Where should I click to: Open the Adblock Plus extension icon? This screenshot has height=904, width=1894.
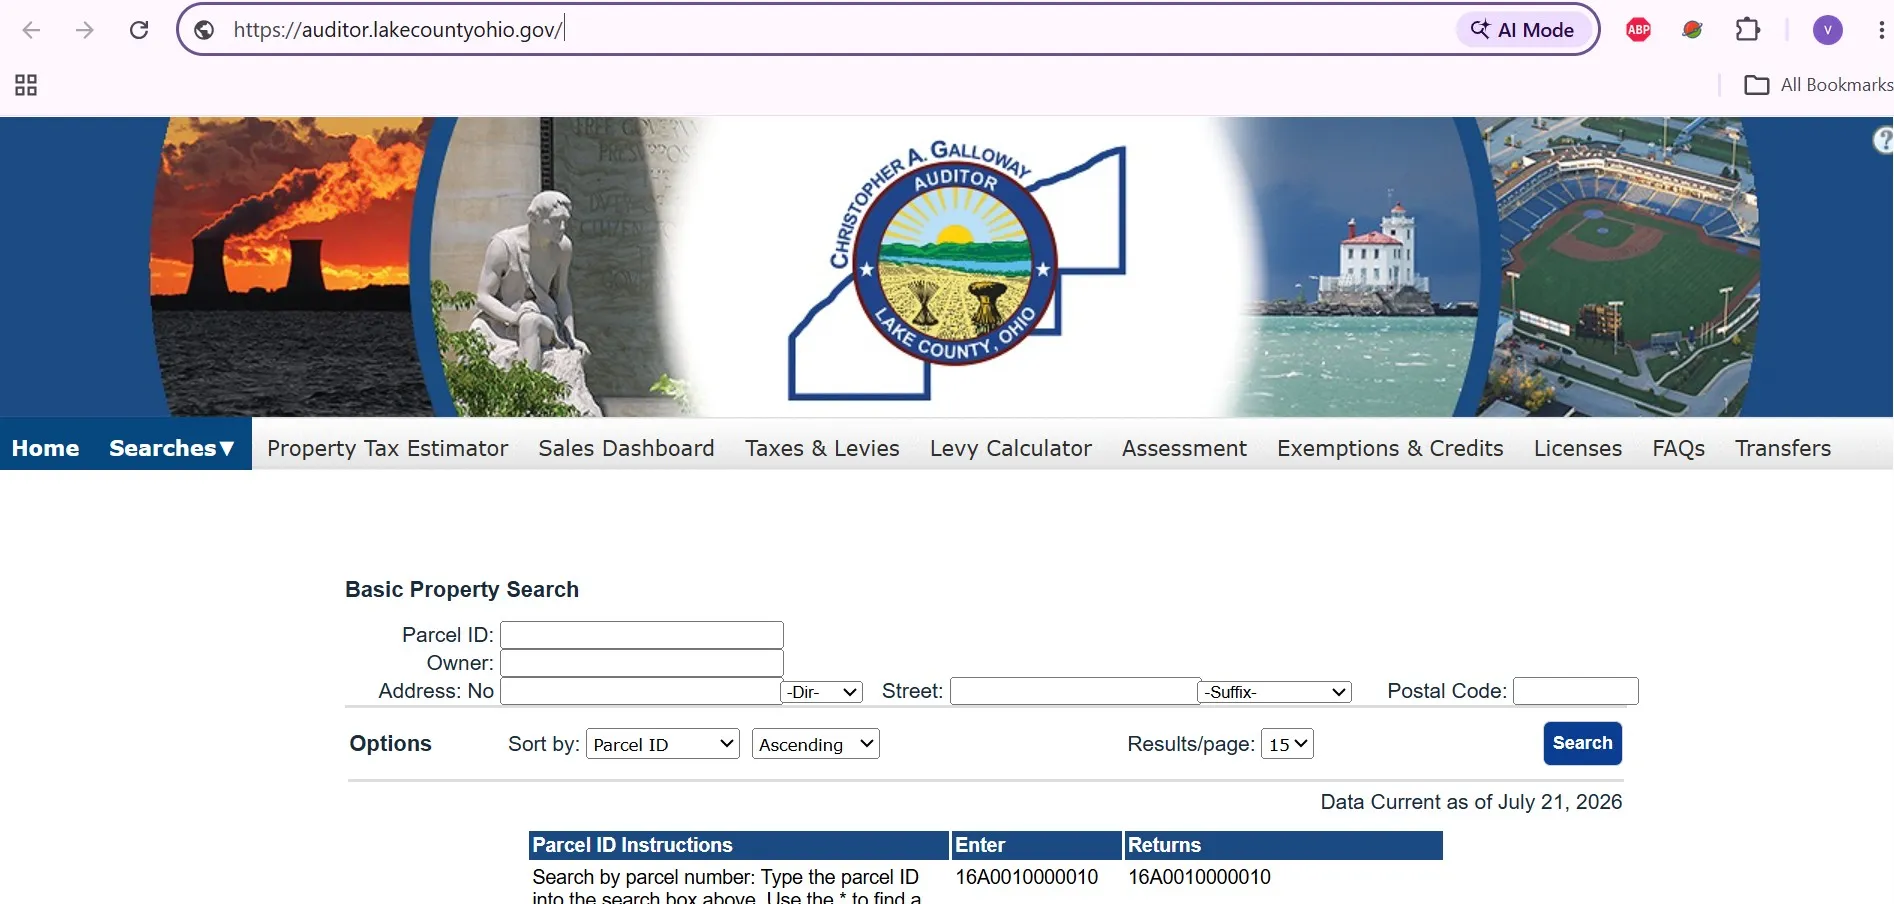[x=1638, y=30]
